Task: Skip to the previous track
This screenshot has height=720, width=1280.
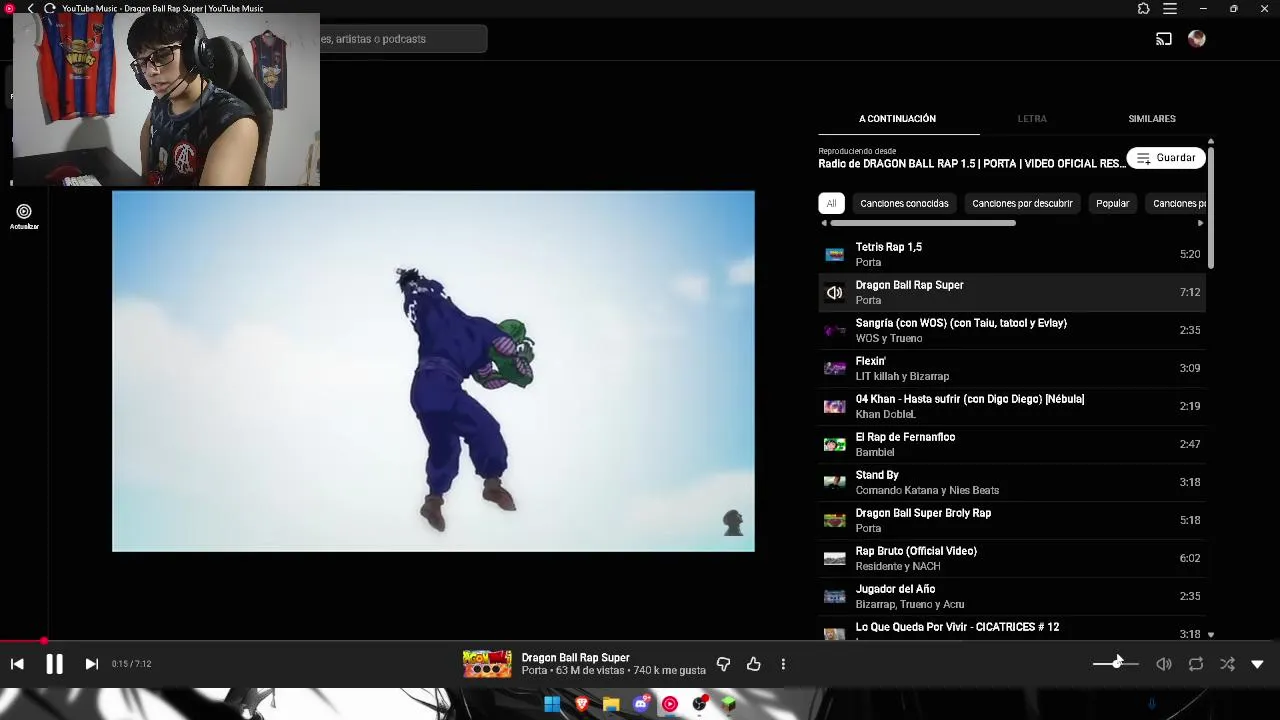Action: pyautogui.click(x=17, y=664)
